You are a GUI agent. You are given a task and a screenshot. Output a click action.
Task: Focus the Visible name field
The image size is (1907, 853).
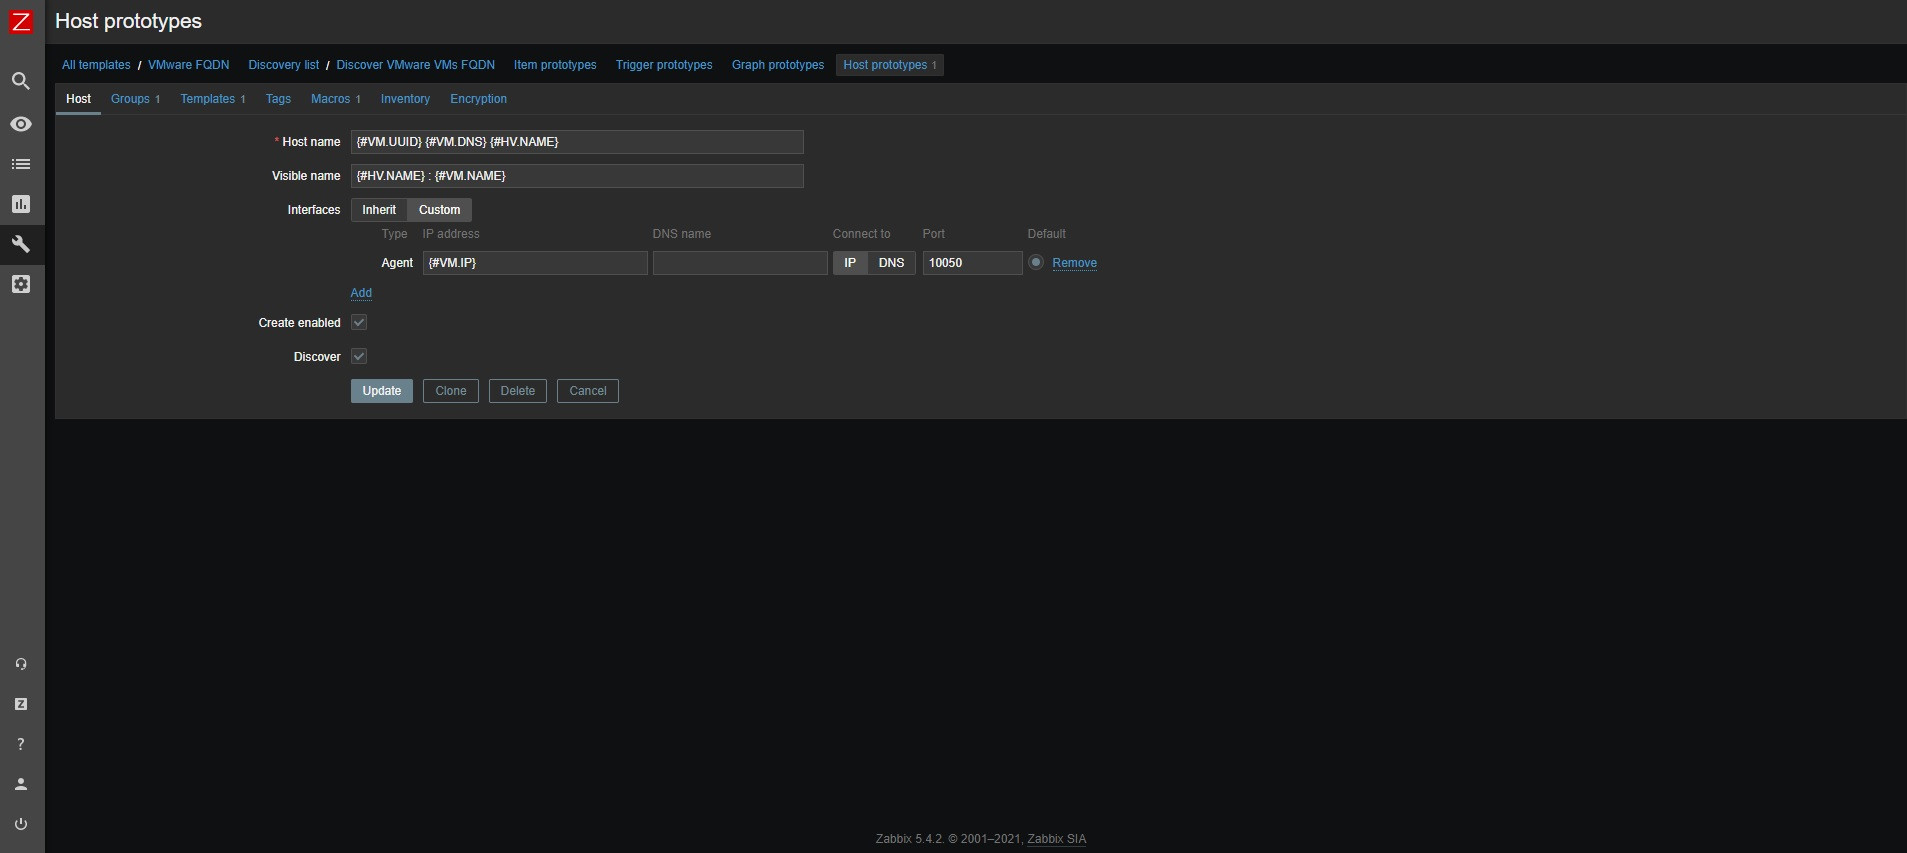(x=577, y=176)
